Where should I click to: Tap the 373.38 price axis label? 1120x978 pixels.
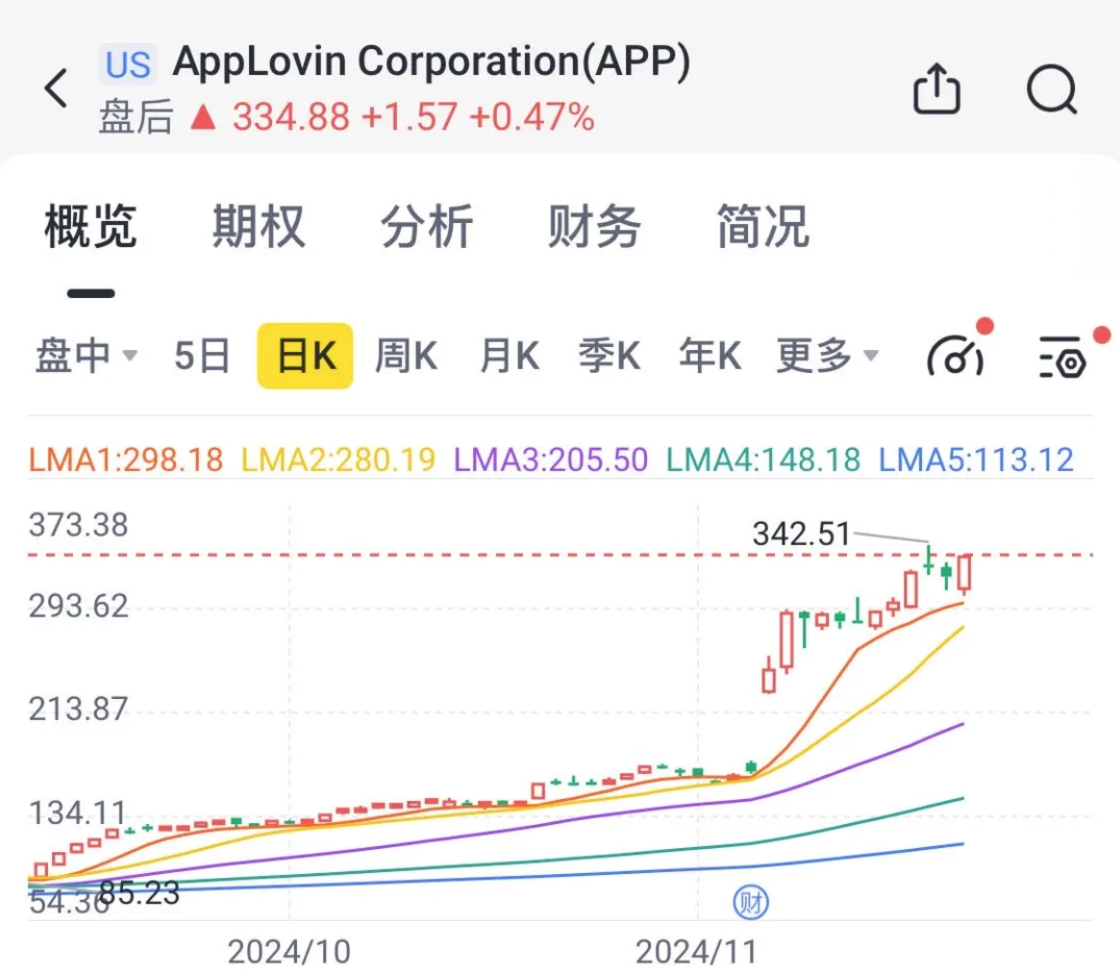coord(79,525)
